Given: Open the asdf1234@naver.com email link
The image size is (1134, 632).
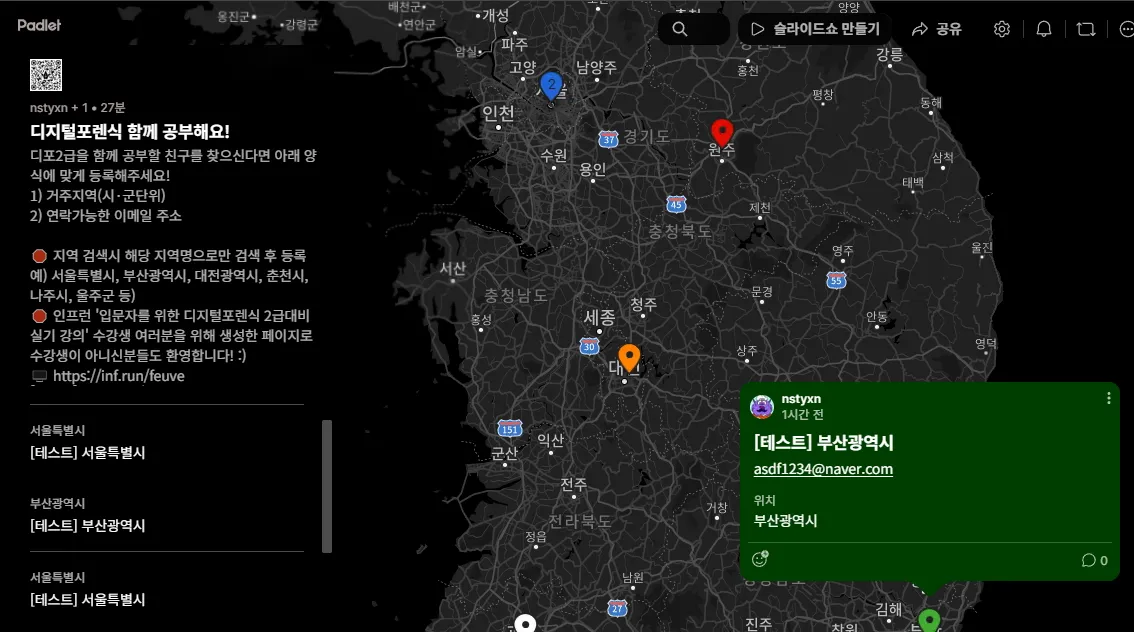Looking at the screenshot, I should tap(823, 469).
